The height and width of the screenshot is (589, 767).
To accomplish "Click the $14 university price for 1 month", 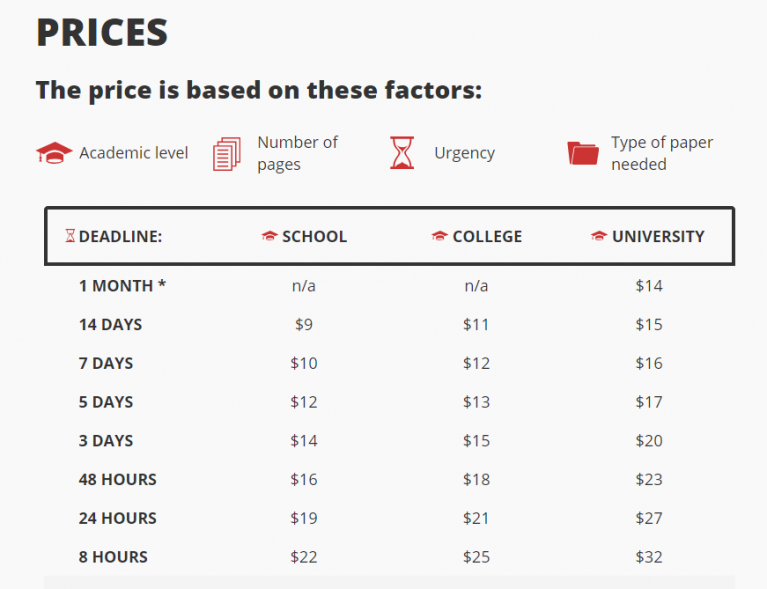I will coord(649,286).
